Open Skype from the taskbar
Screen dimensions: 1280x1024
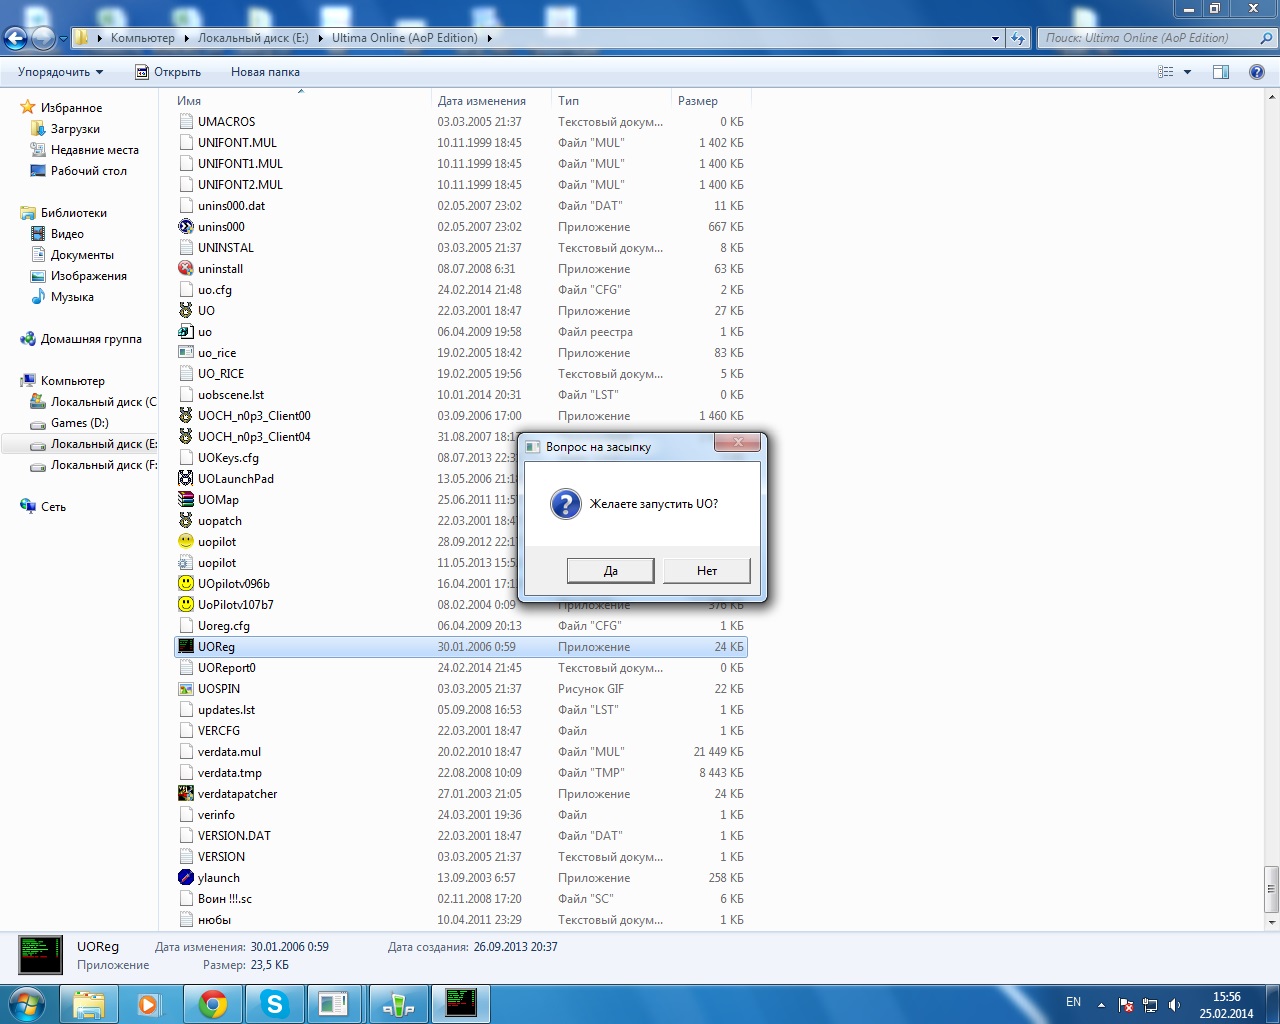click(274, 1004)
